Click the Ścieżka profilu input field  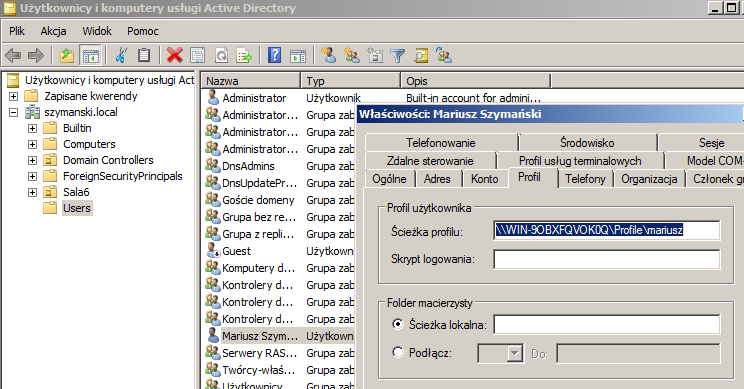(x=606, y=231)
